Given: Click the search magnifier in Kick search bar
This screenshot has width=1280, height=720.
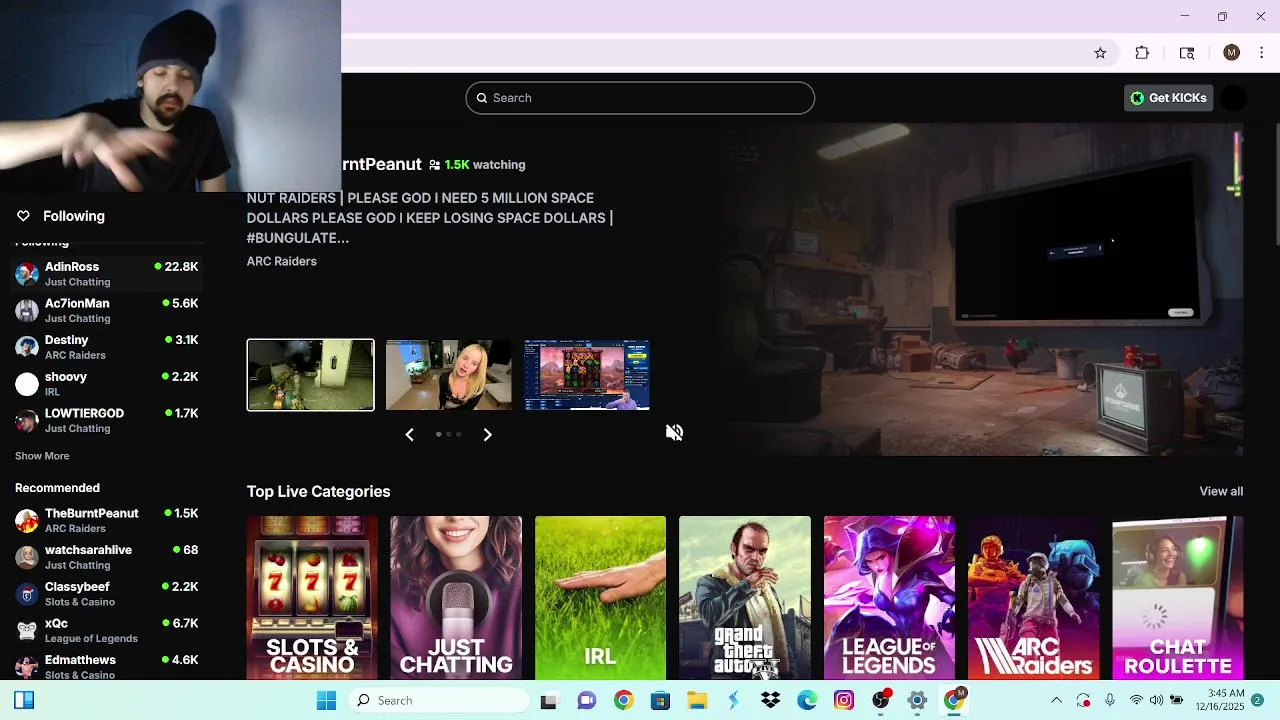Looking at the screenshot, I should click(x=482, y=98).
